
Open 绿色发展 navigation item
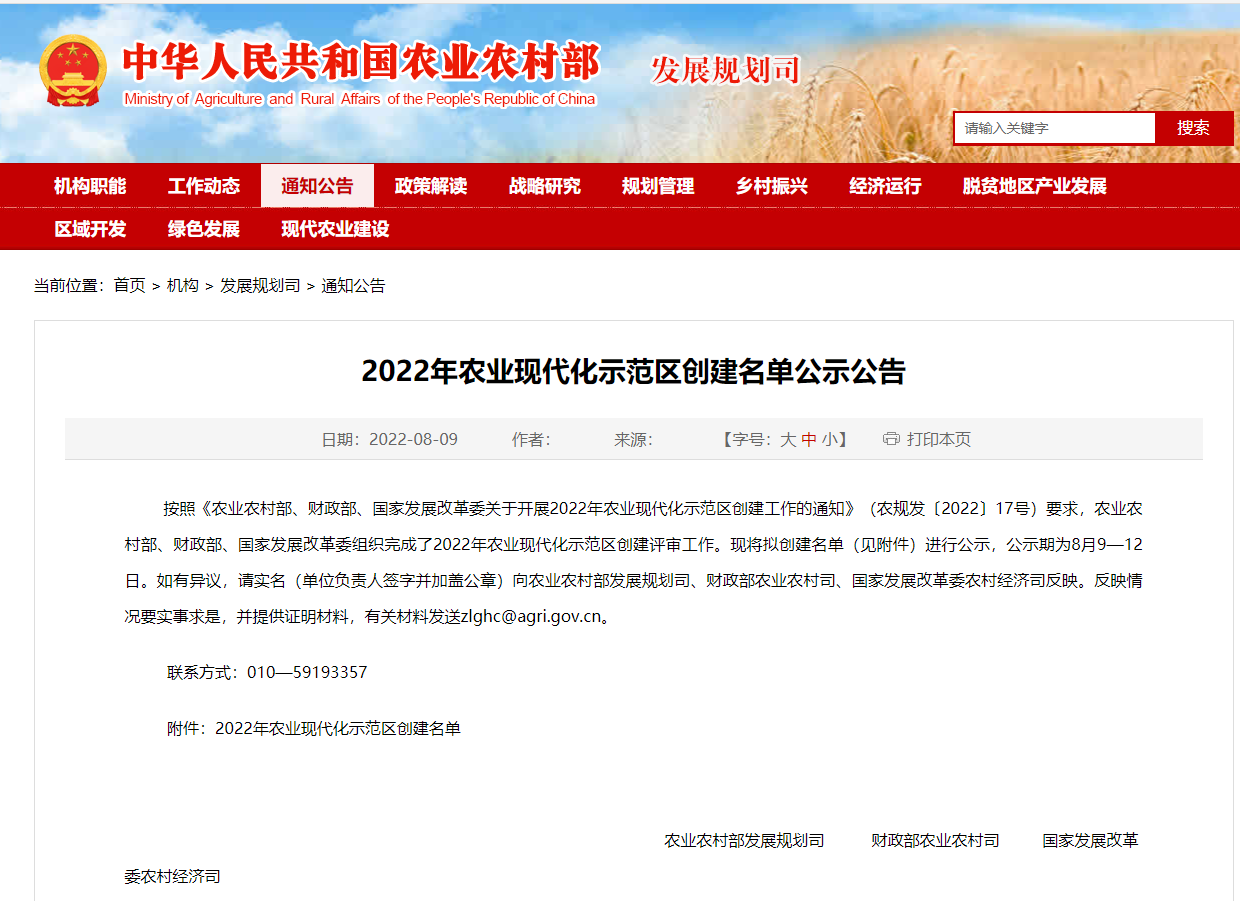pyautogui.click(x=204, y=229)
